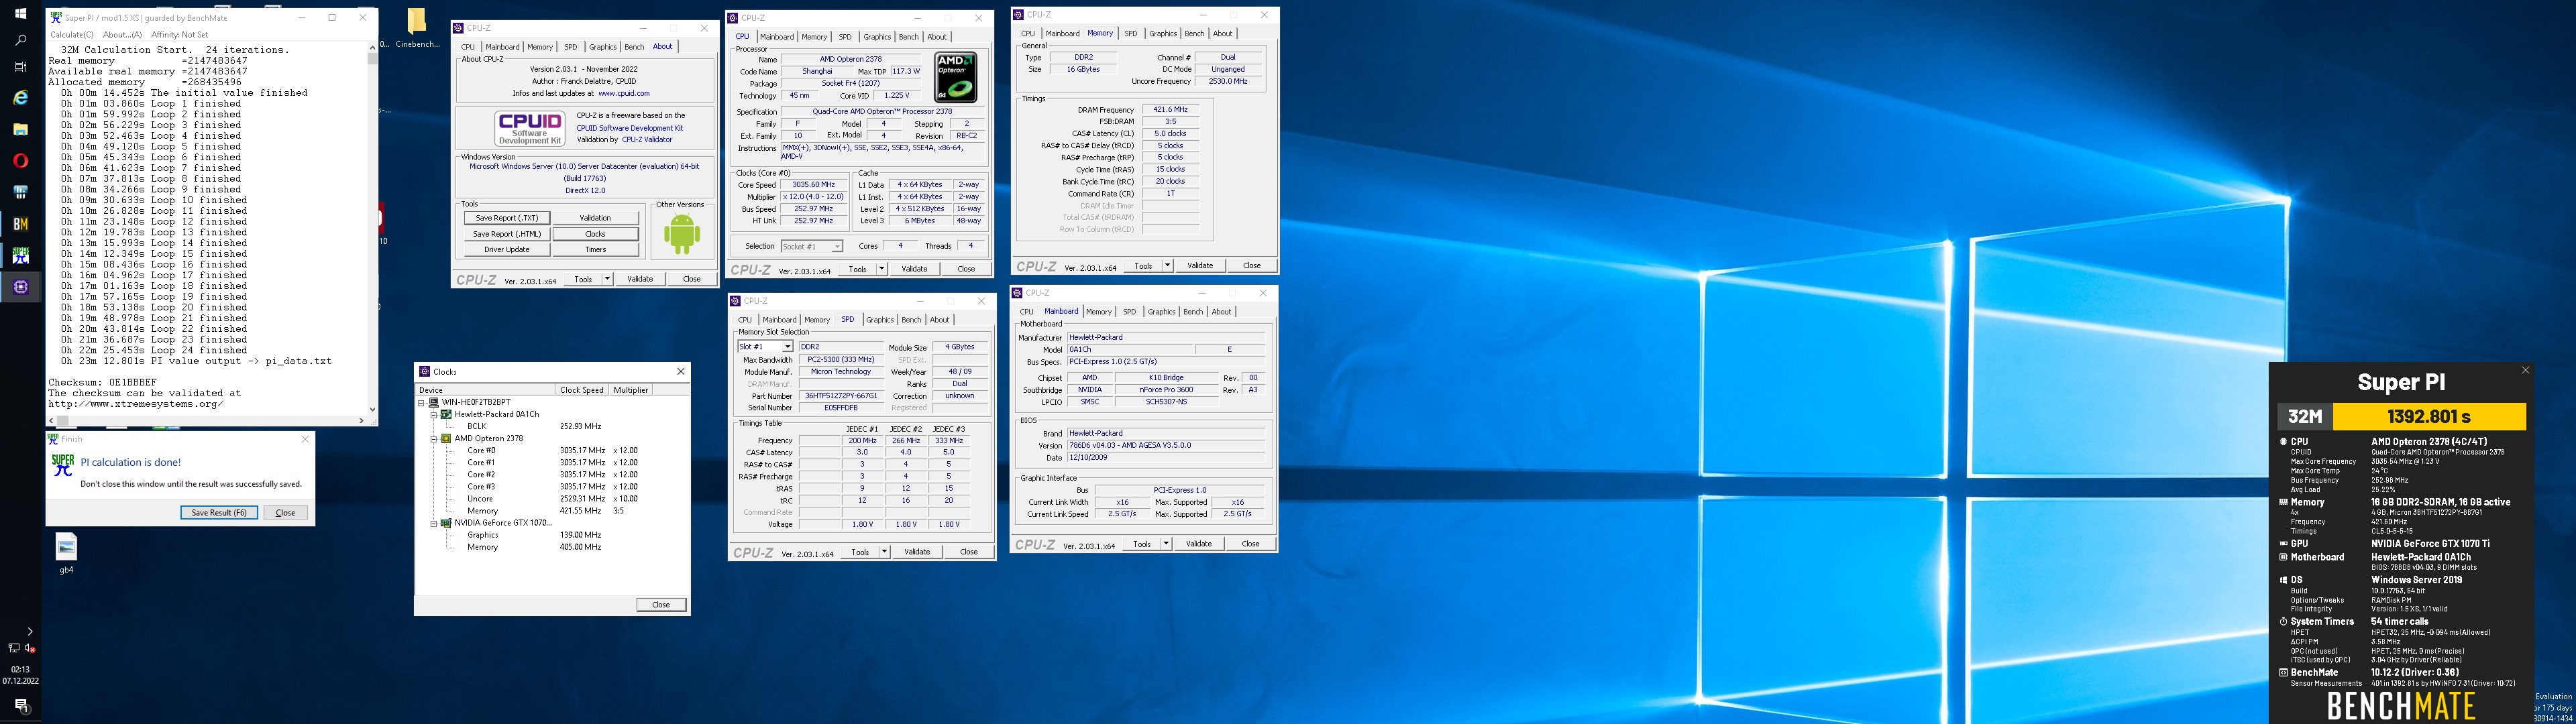Click the Timers button in CPU-Z Tools
The height and width of the screenshot is (724, 2576).
point(595,250)
